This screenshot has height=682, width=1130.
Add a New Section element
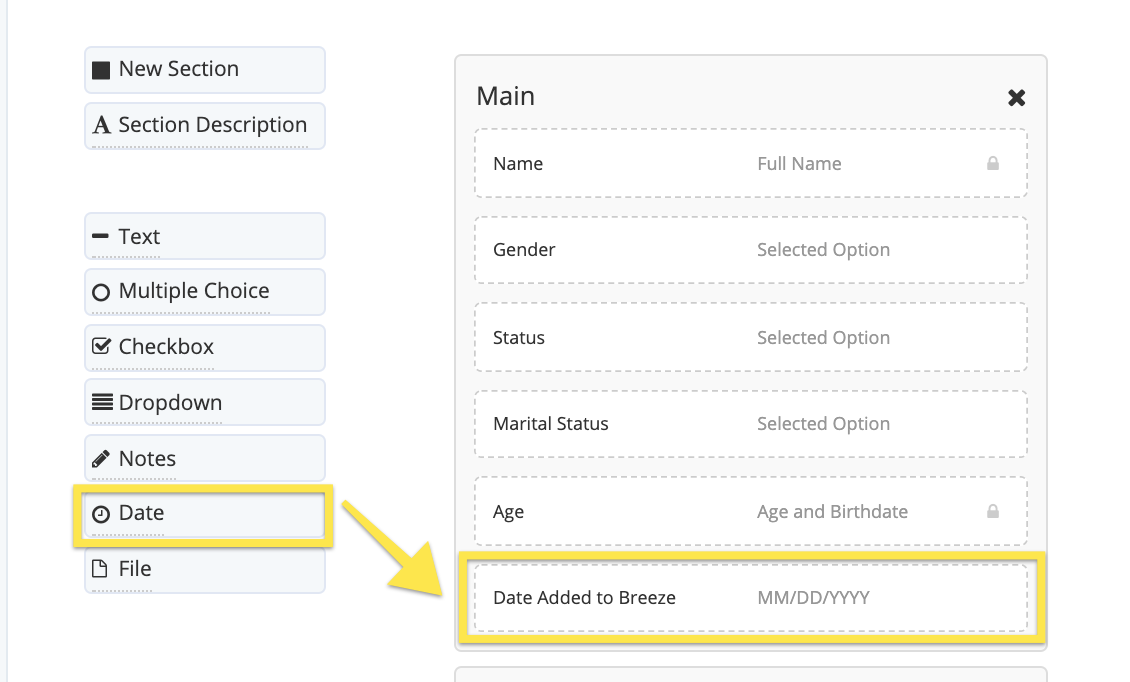(205, 70)
